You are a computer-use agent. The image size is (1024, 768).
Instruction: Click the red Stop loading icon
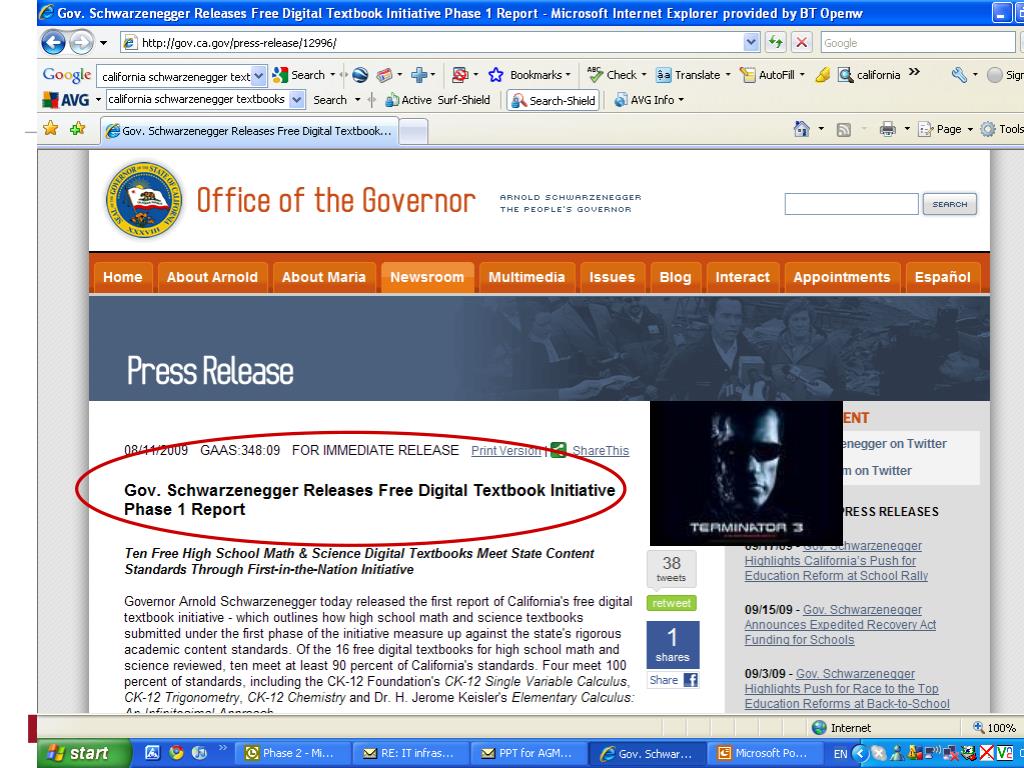pos(801,42)
